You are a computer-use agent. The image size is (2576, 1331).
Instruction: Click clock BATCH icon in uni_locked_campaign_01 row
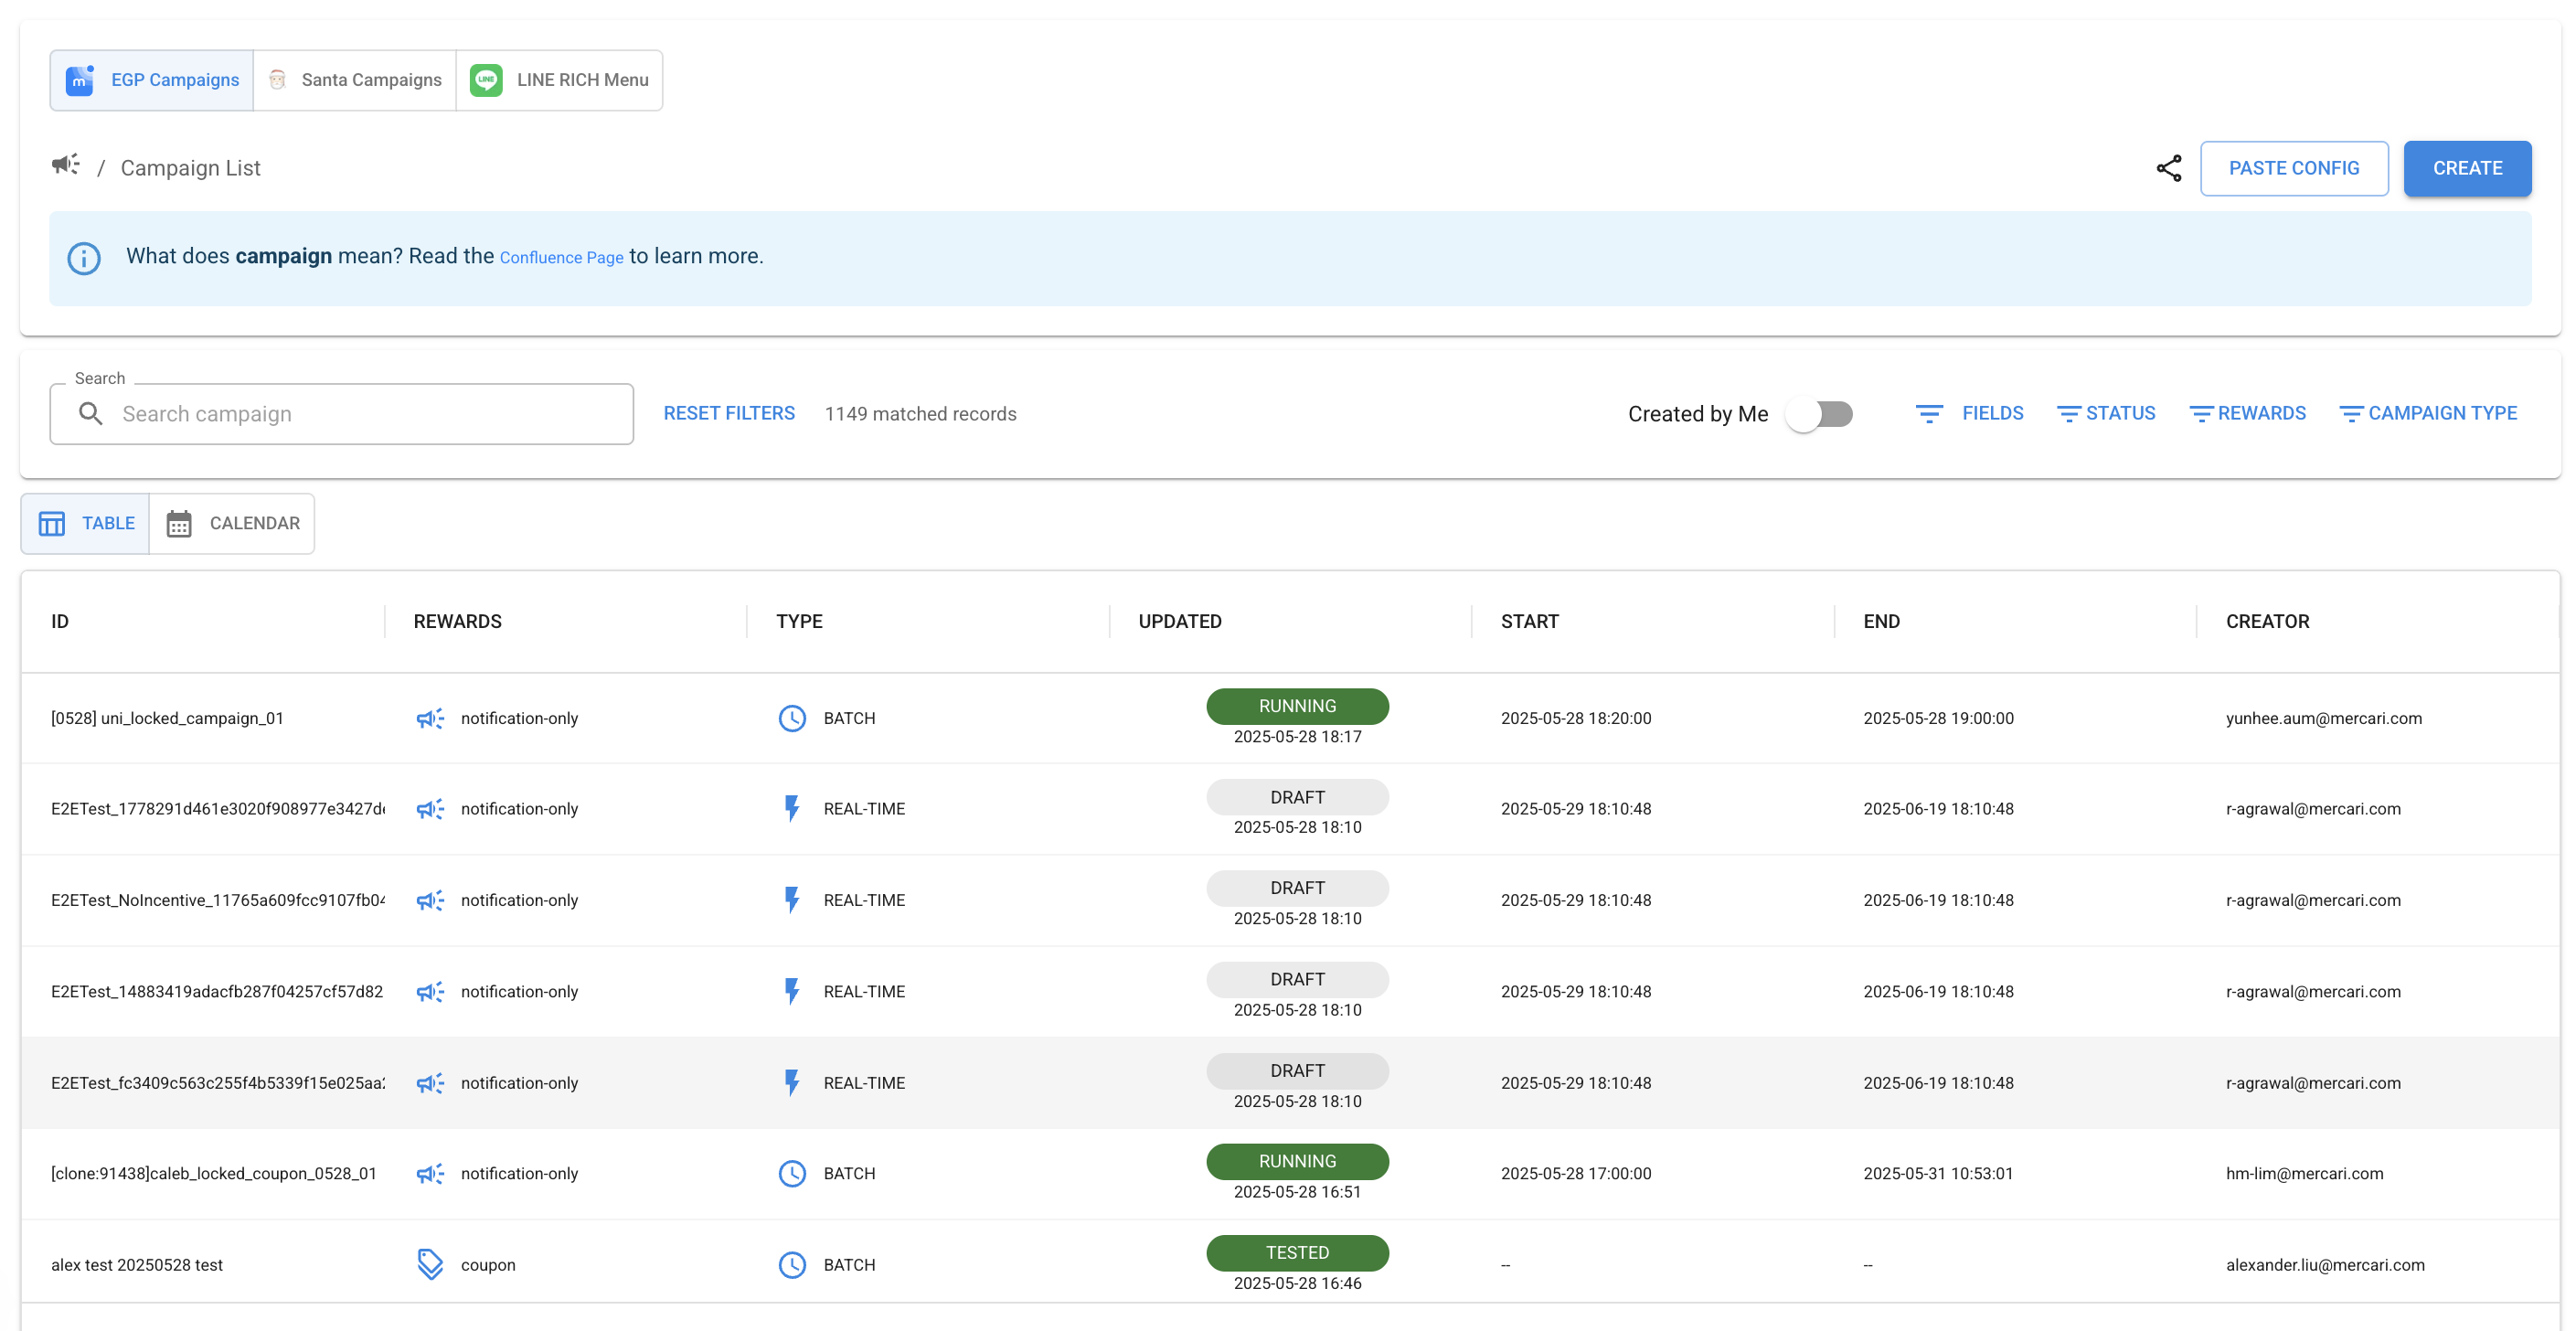click(x=792, y=718)
